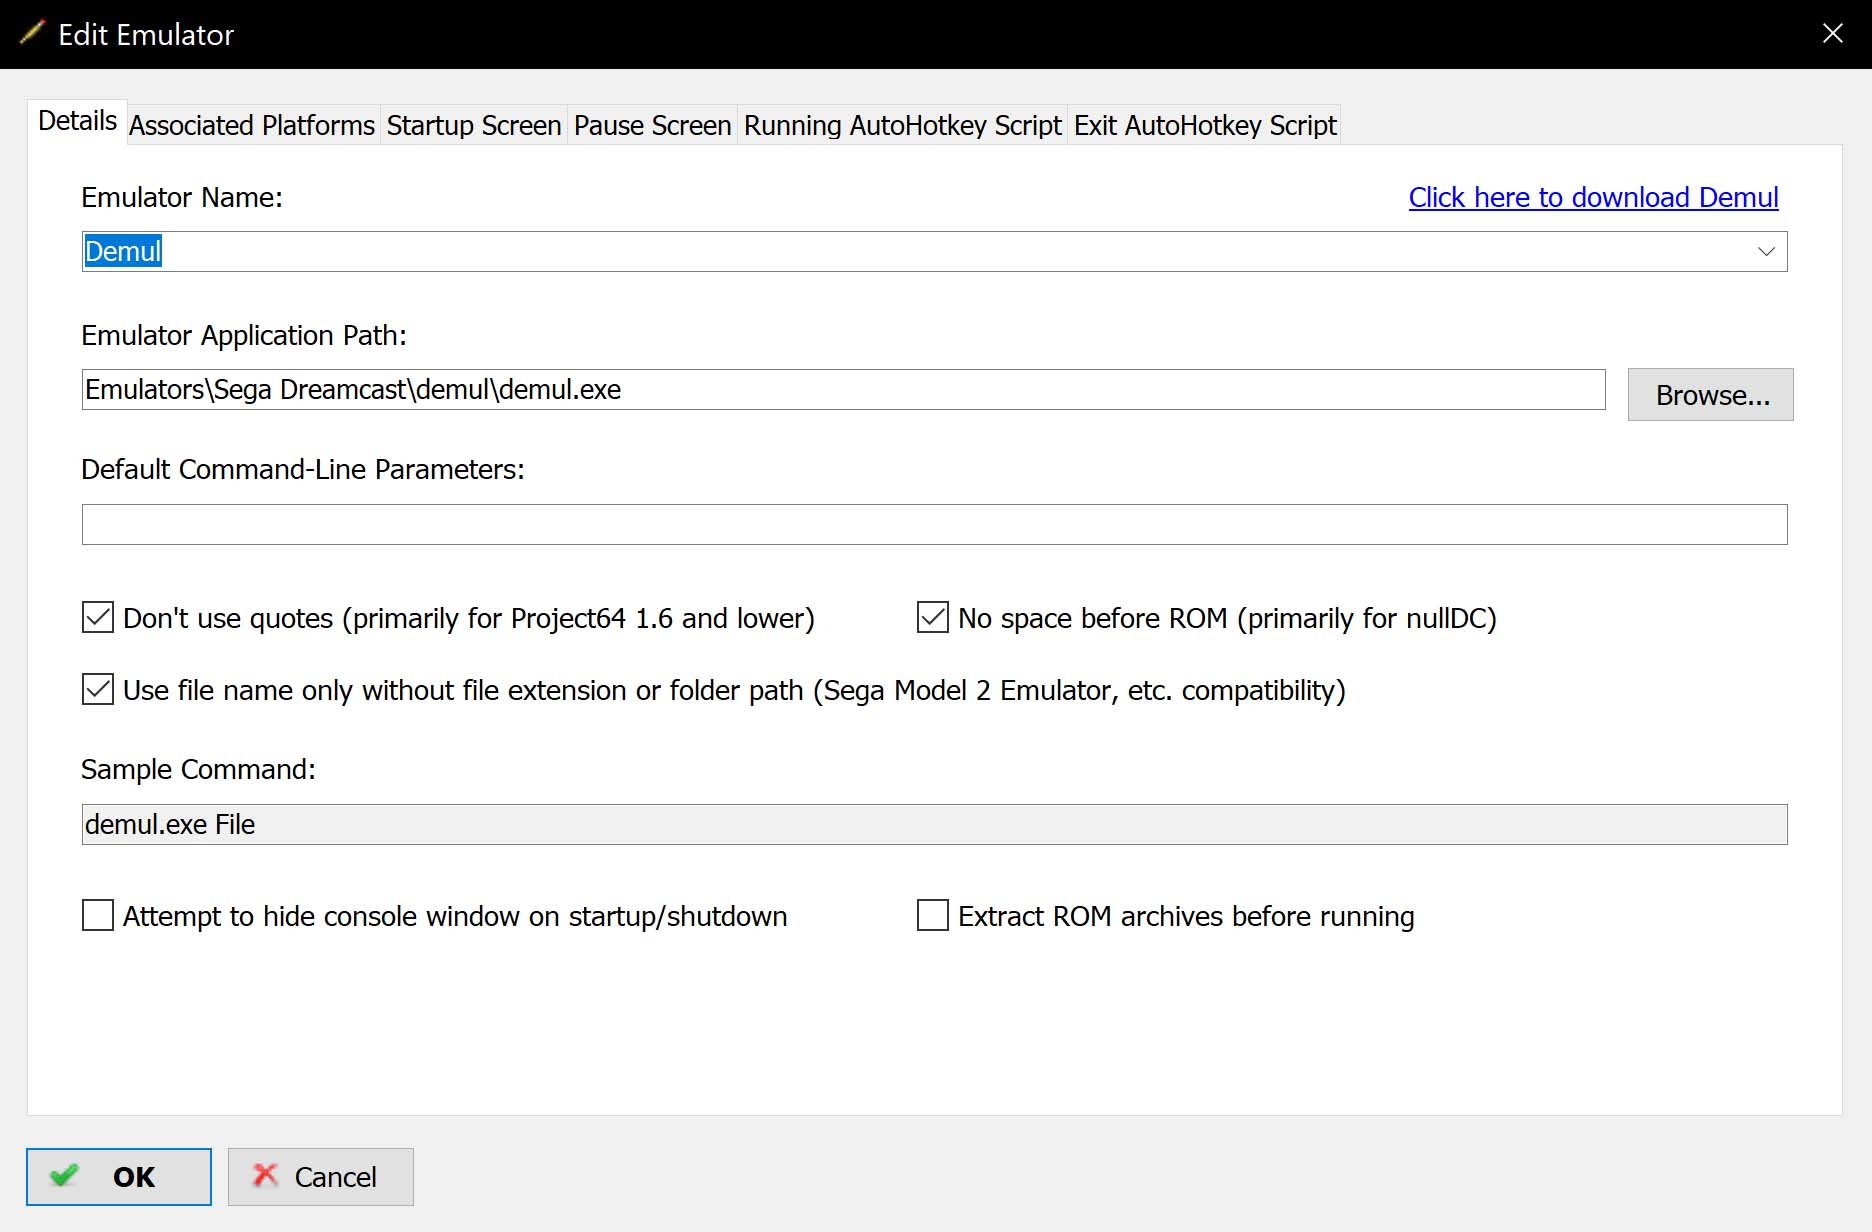
Task: Click the download Demul link
Action: point(1593,197)
